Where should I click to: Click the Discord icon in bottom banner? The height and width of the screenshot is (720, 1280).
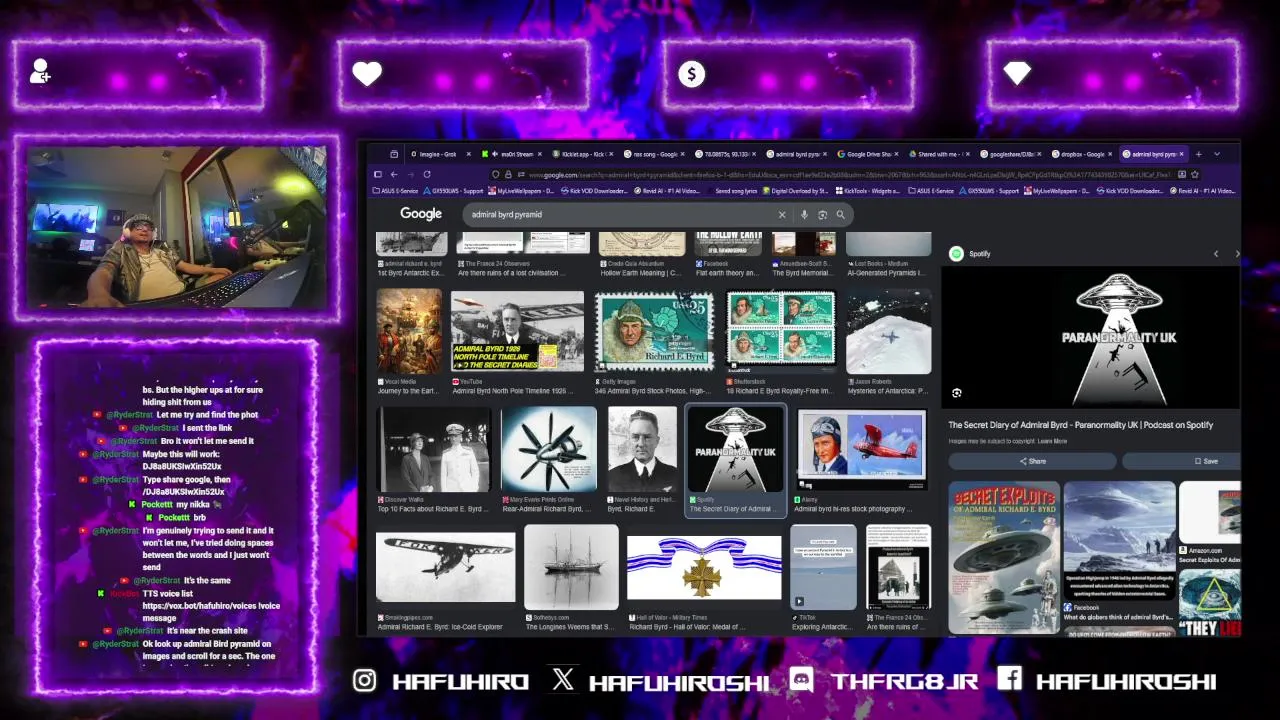(802, 680)
